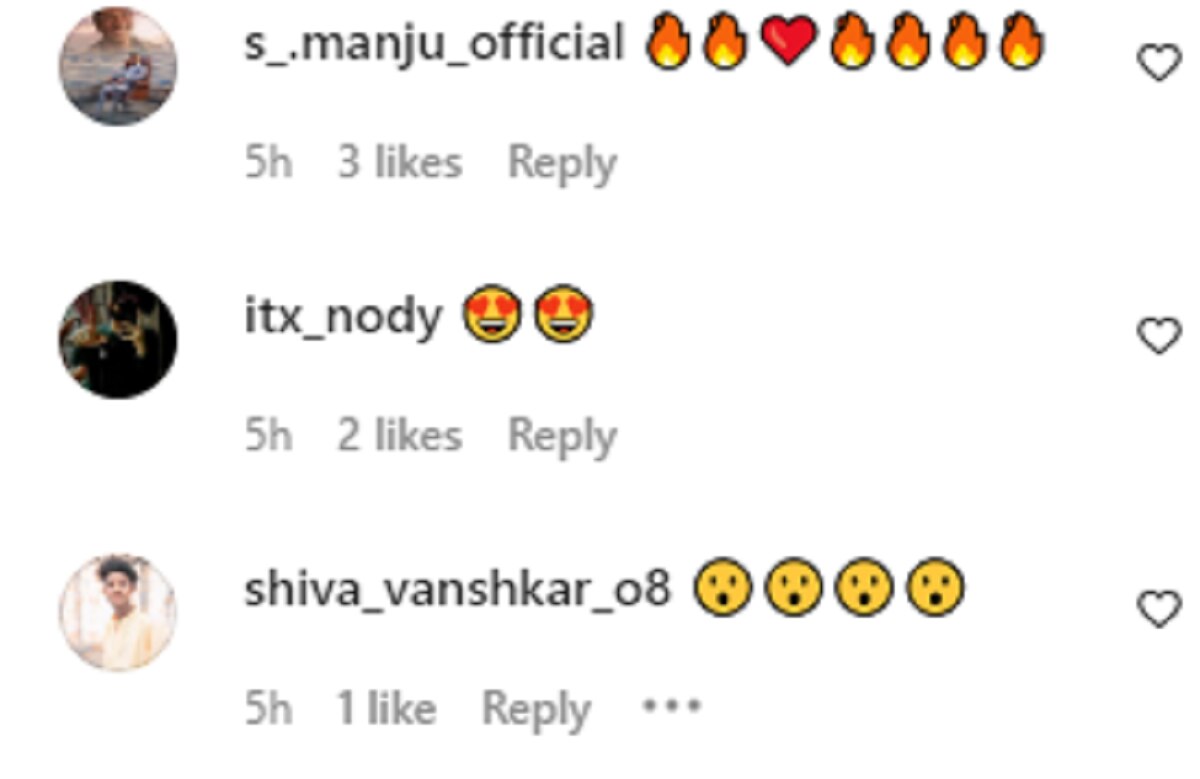
Task: Reply to s_.manju_official's comment
Action: click(x=562, y=165)
